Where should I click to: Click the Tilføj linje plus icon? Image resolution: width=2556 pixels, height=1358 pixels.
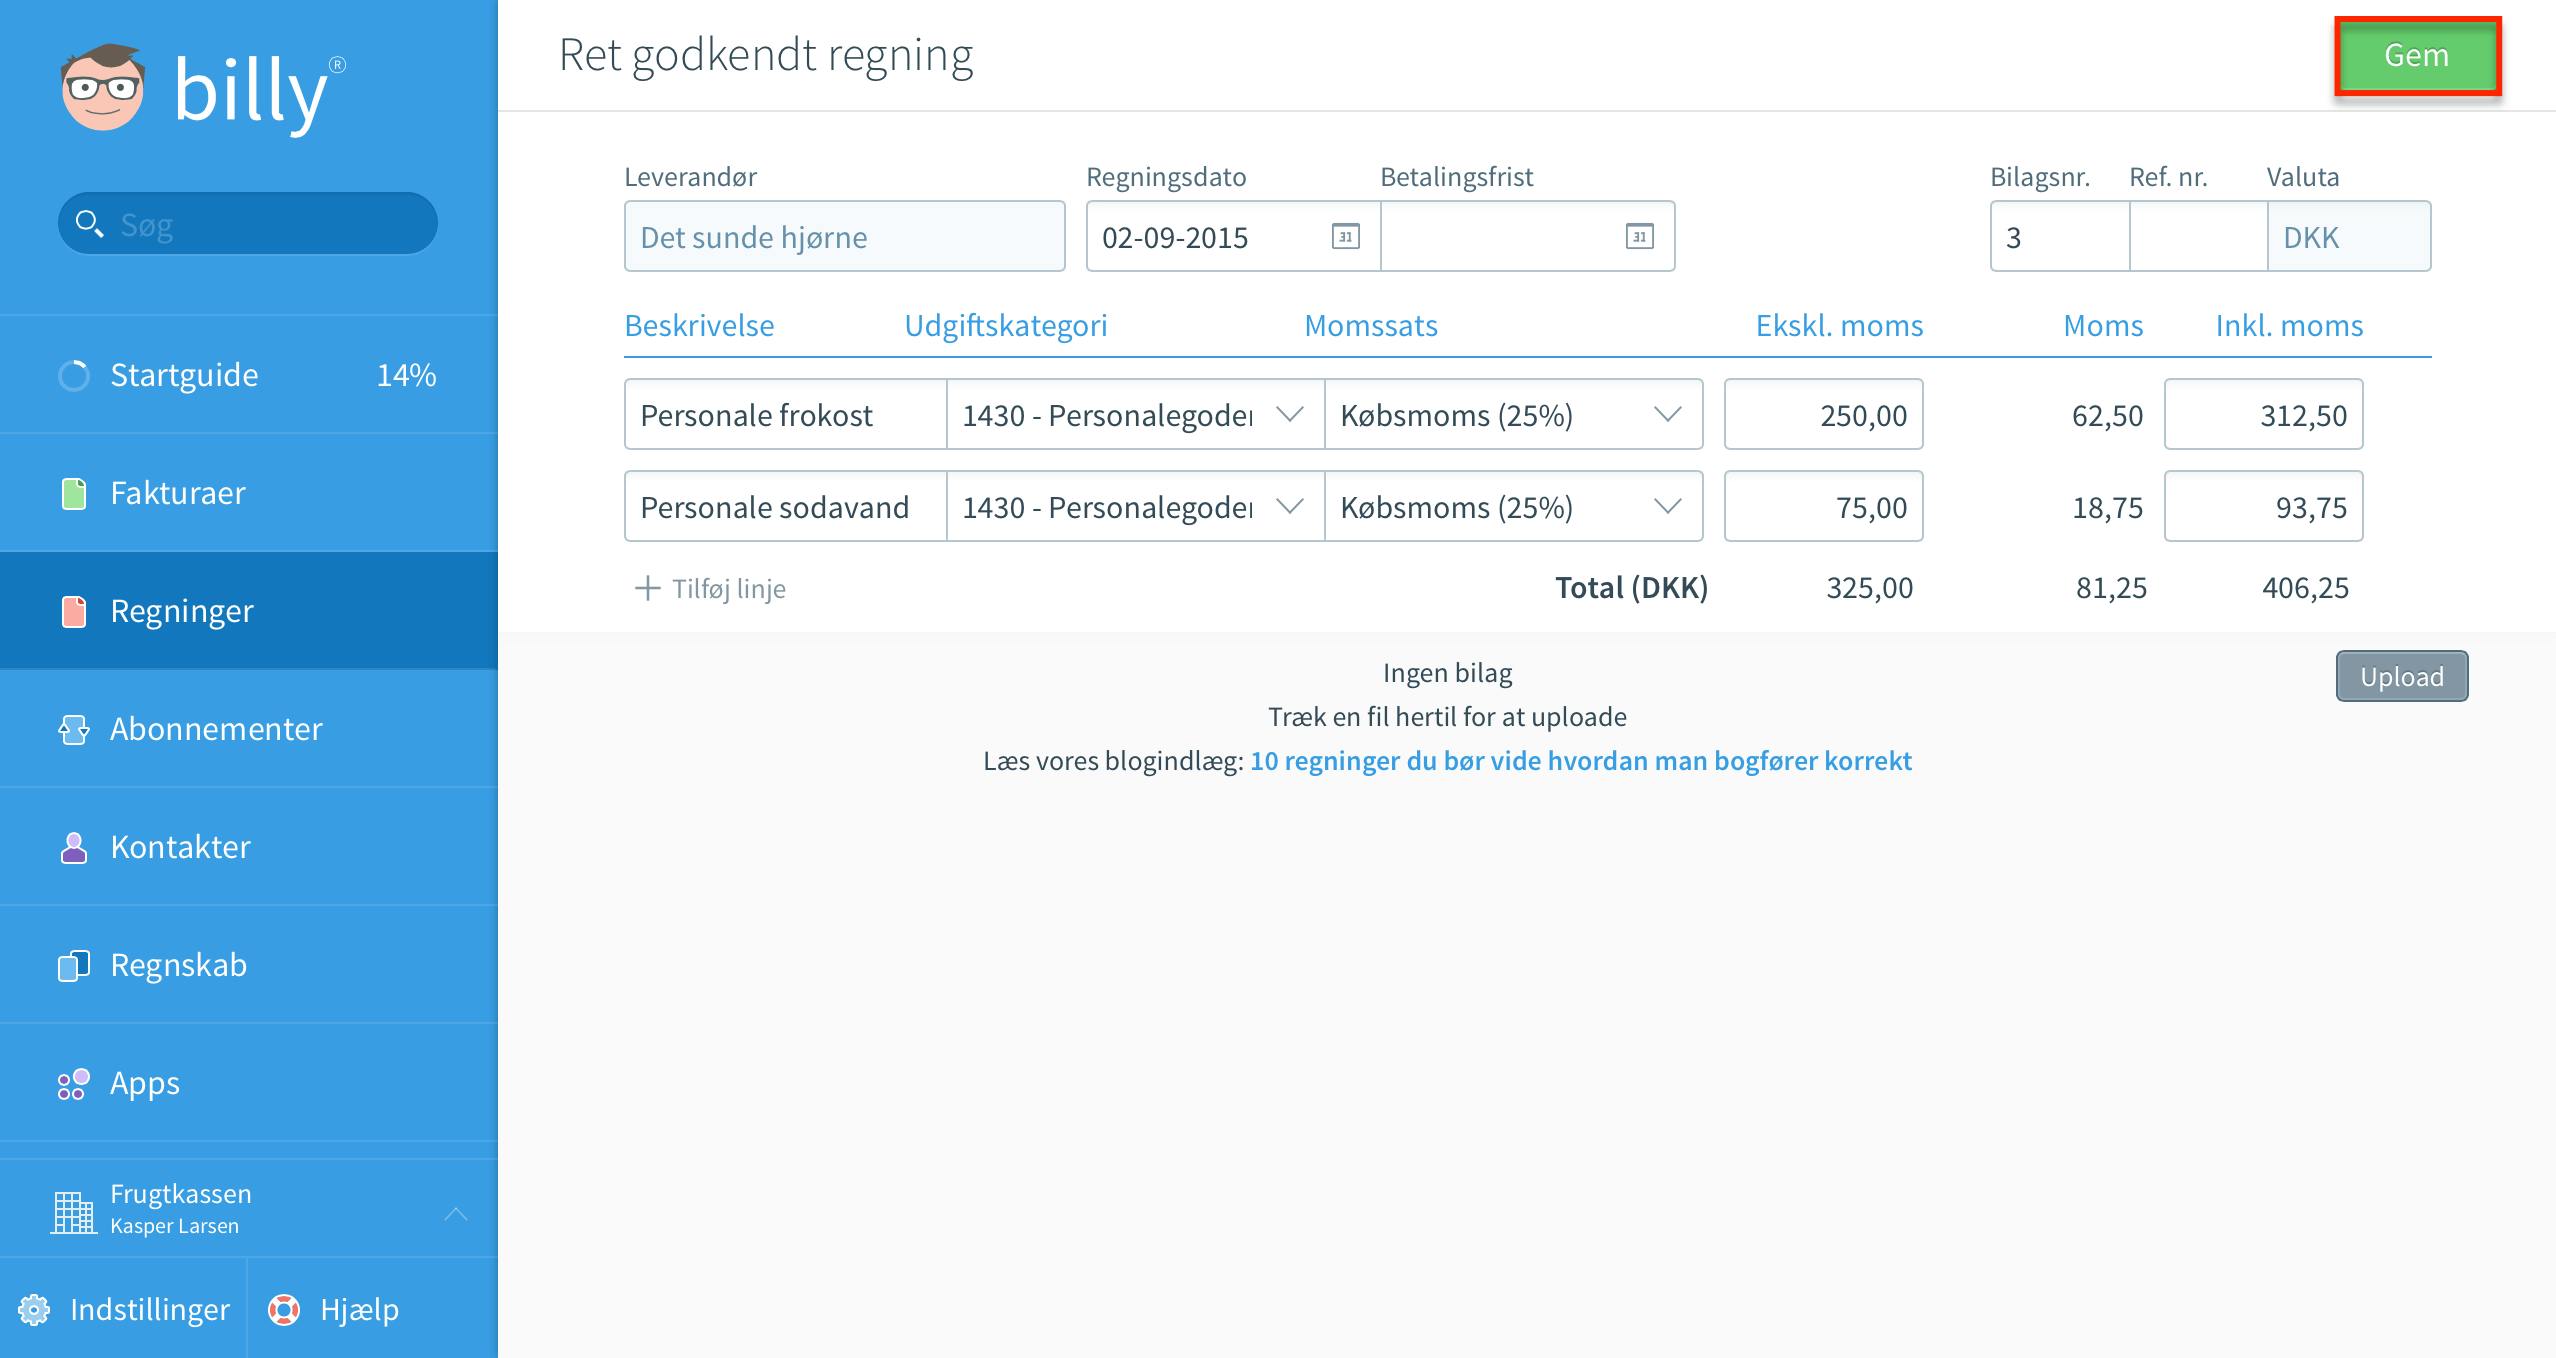[x=647, y=588]
